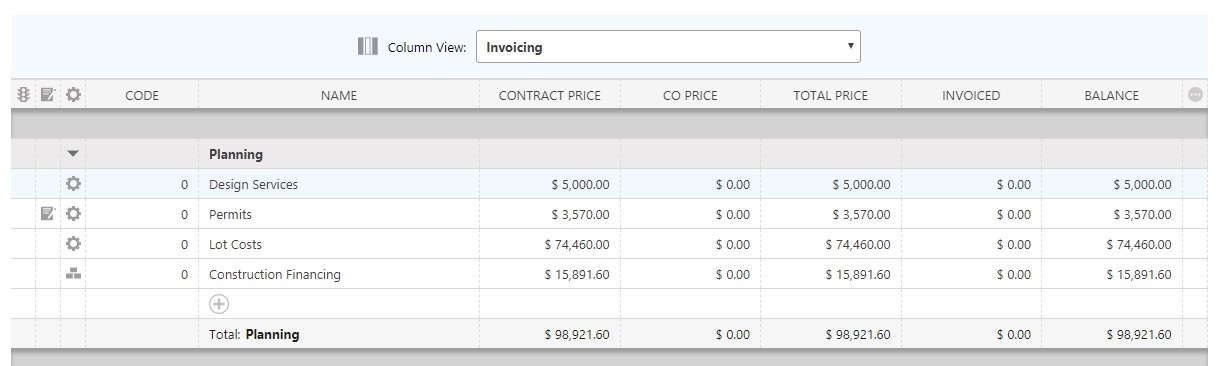Screen dimensions: 1221x366
Task: Click the hierarchy icon for Construction Financing
Action: [73, 273]
